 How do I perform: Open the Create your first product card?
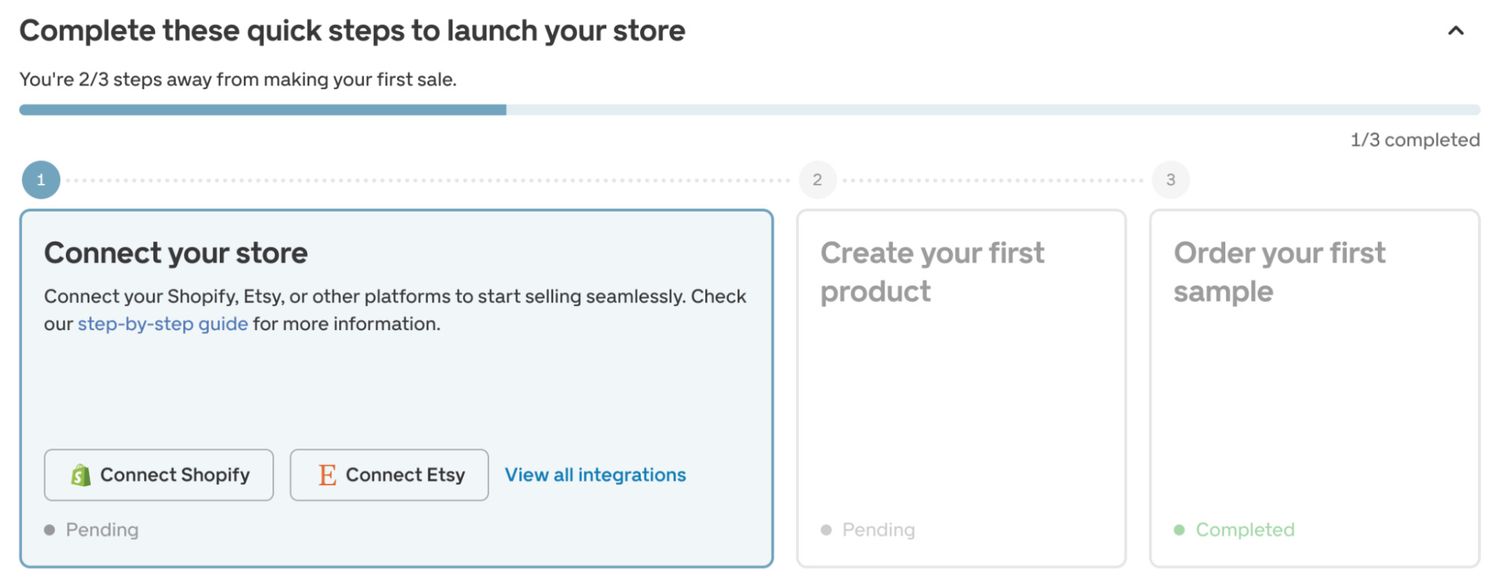pos(960,385)
